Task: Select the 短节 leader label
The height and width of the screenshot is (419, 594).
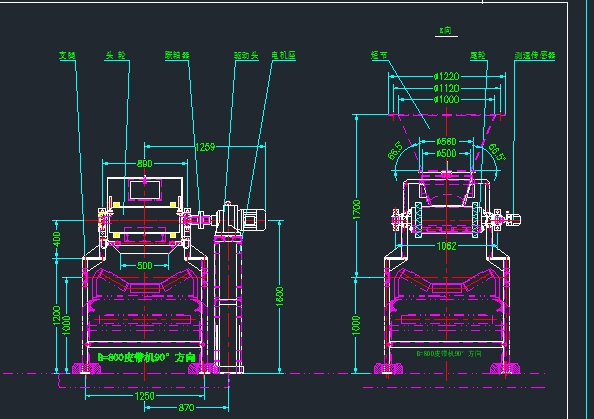Action: click(x=379, y=55)
